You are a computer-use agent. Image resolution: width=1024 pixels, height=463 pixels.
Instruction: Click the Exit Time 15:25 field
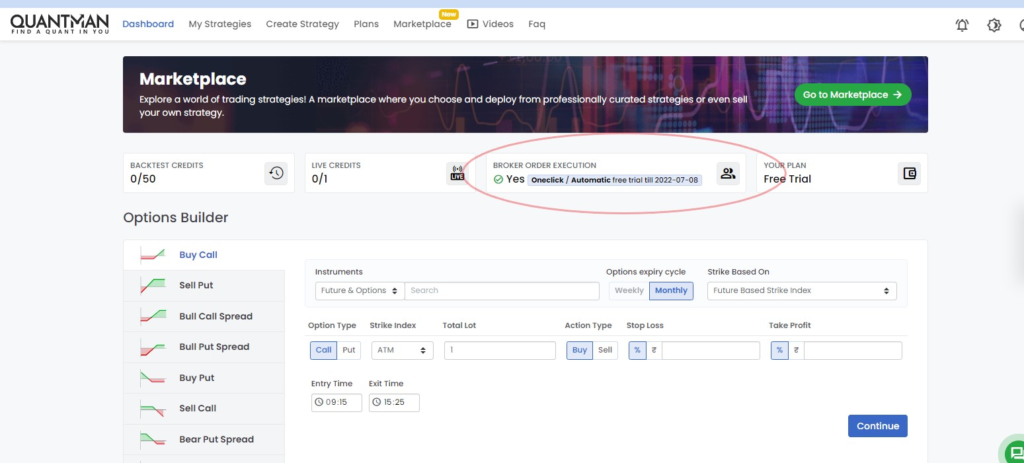coord(394,402)
